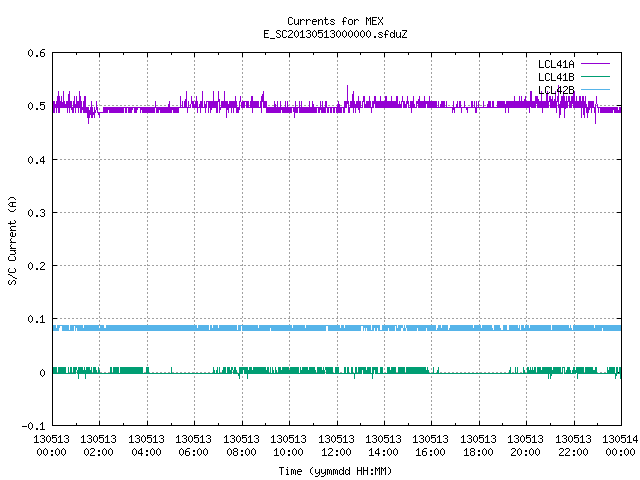Click the blue LCL42B legend line sample
The image size is (640, 480).
pyautogui.click(x=595, y=90)
